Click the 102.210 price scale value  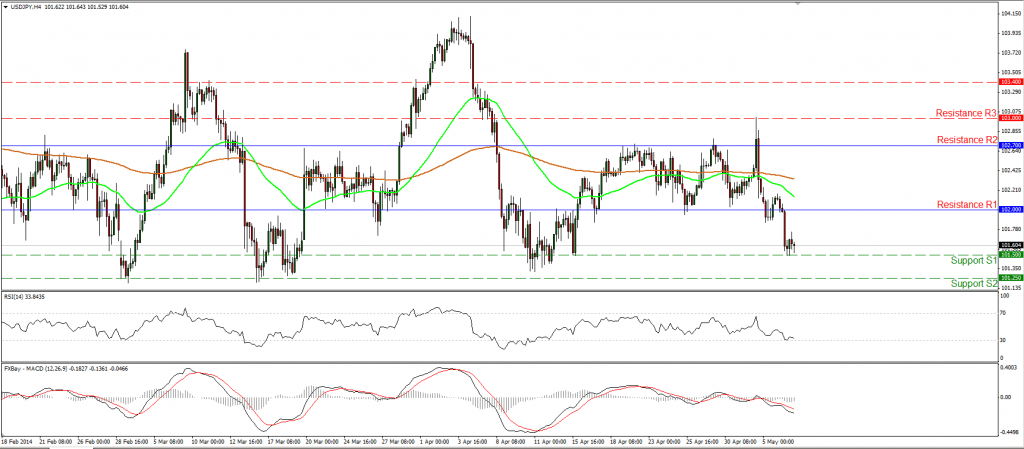[1010, 190]
